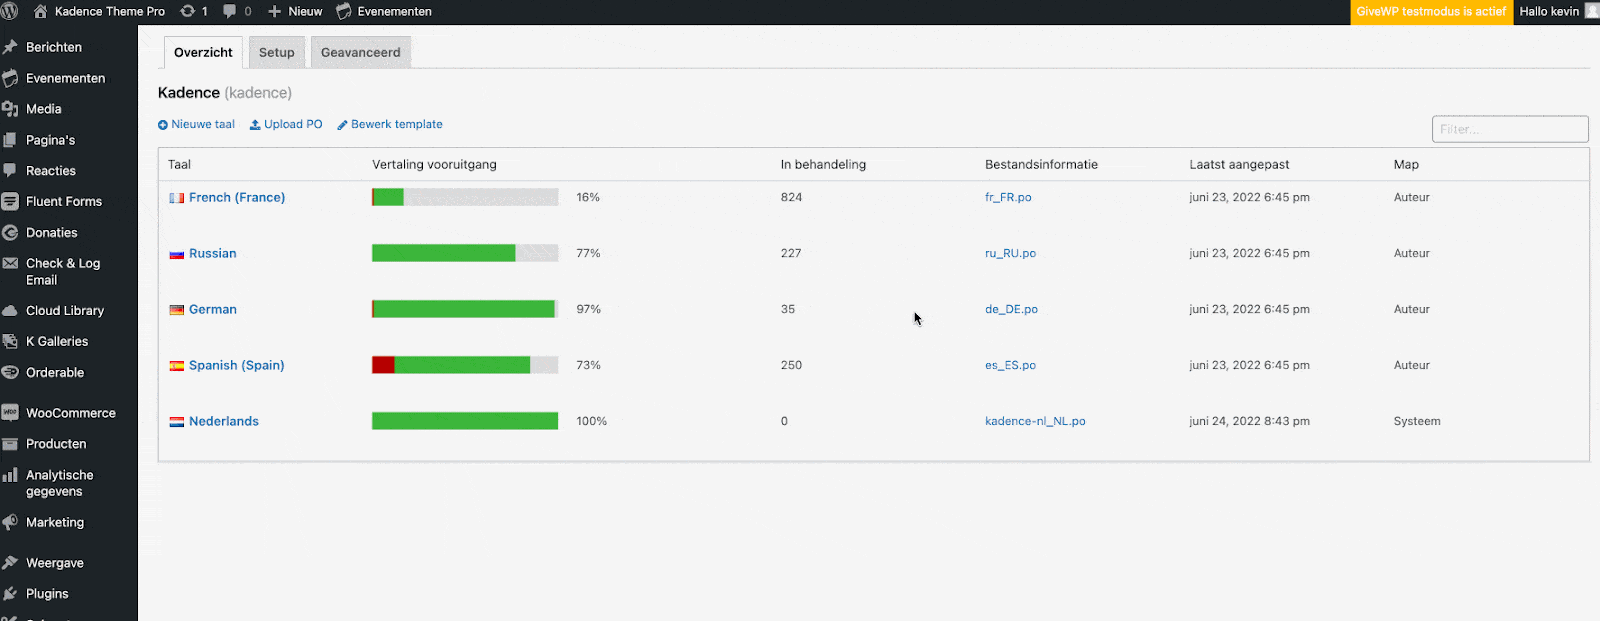Click the Russian flag icon

[x=177, y=254]
